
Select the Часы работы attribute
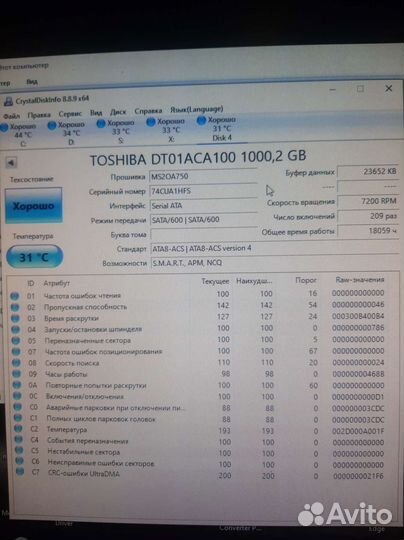coord(66,374)
